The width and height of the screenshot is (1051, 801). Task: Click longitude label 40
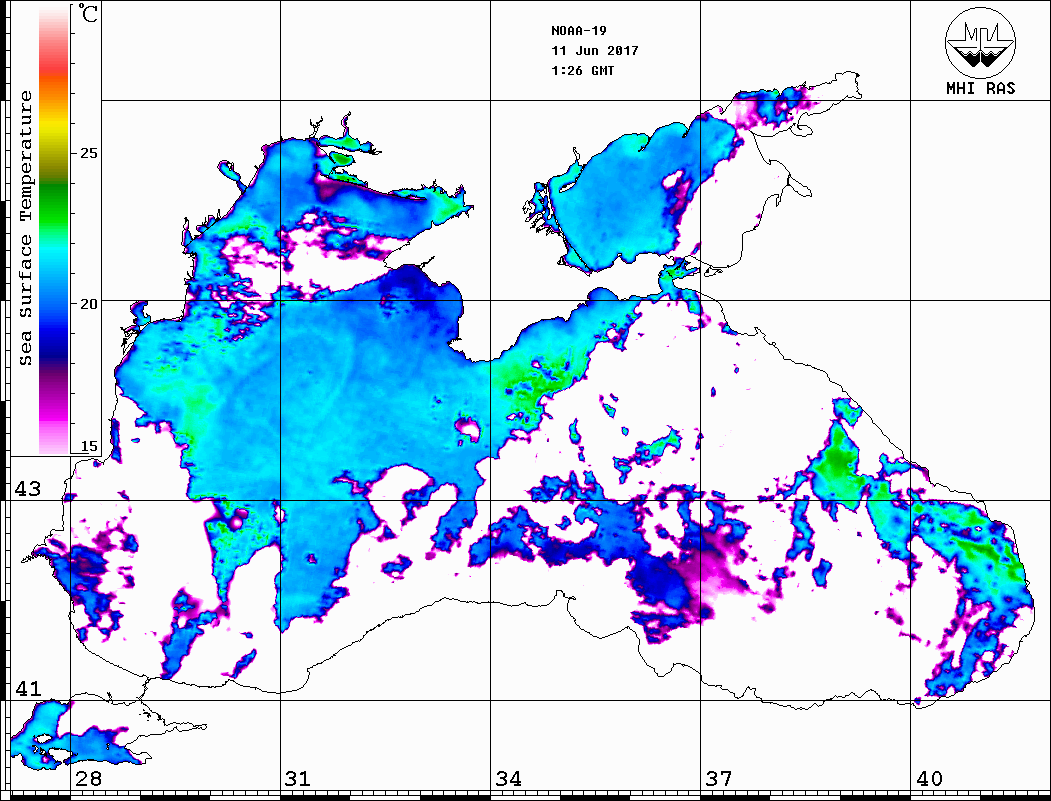(930, 779)
